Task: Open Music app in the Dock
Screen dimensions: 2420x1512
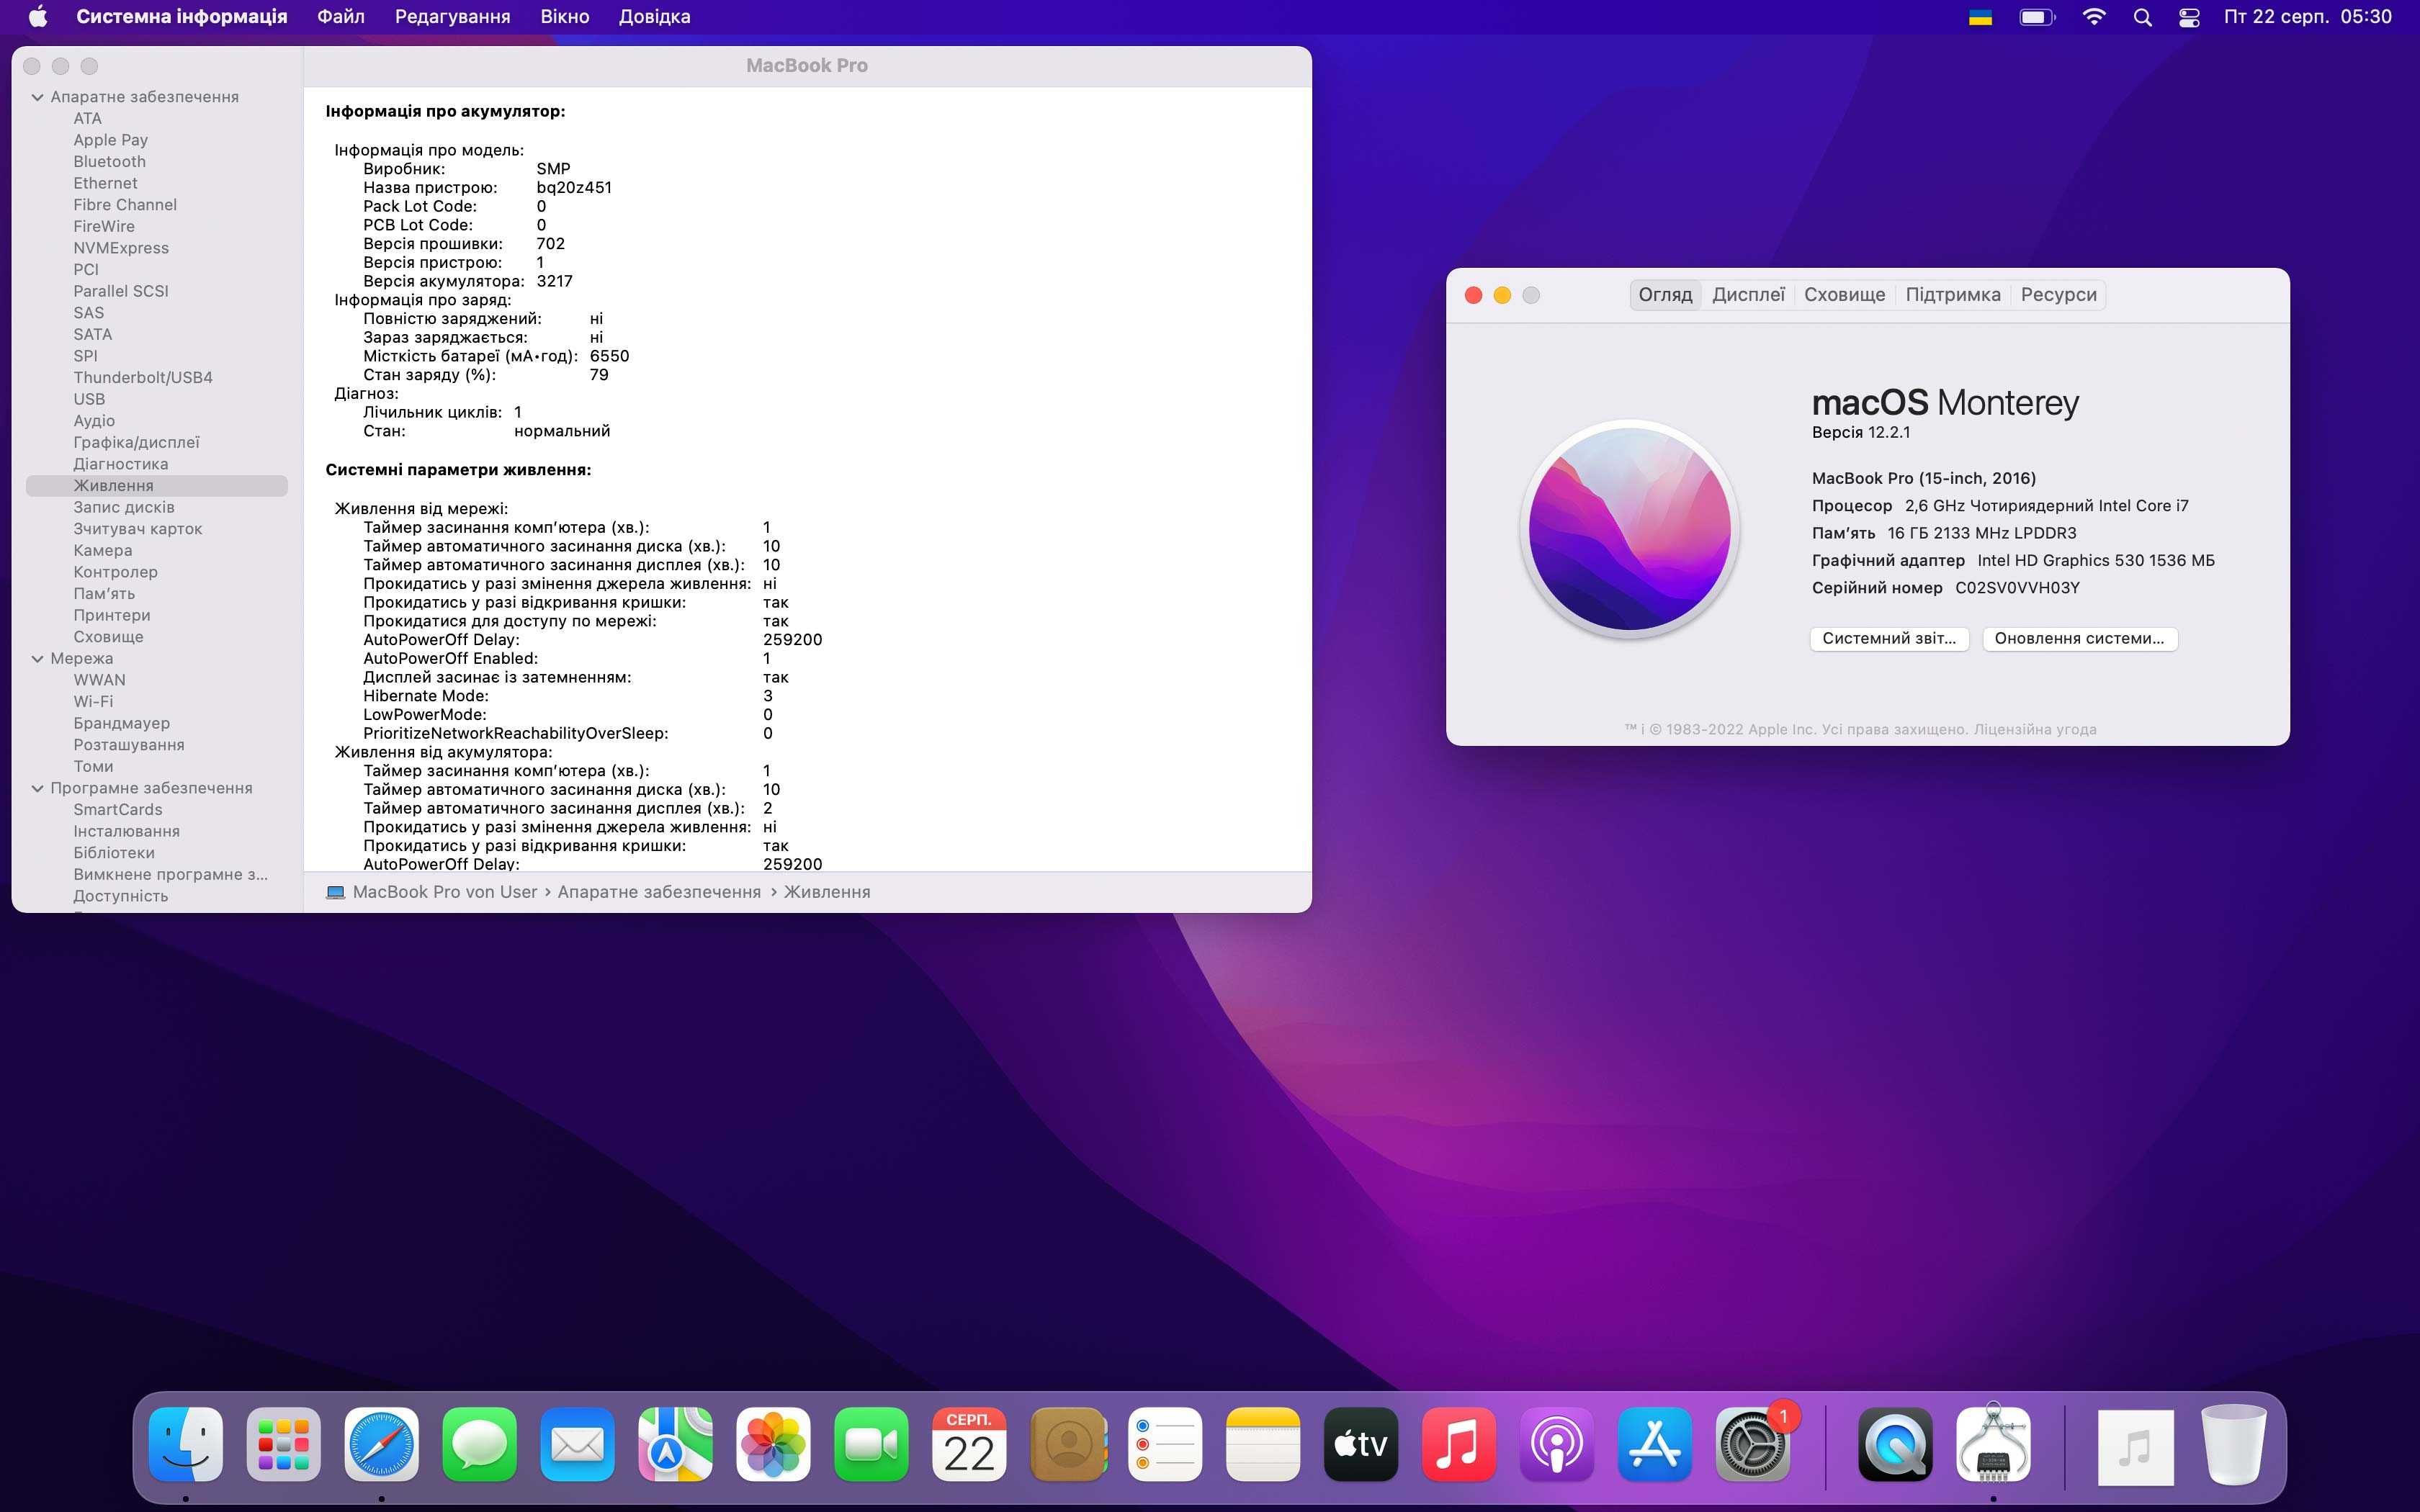Action: pos(1459,1444)
